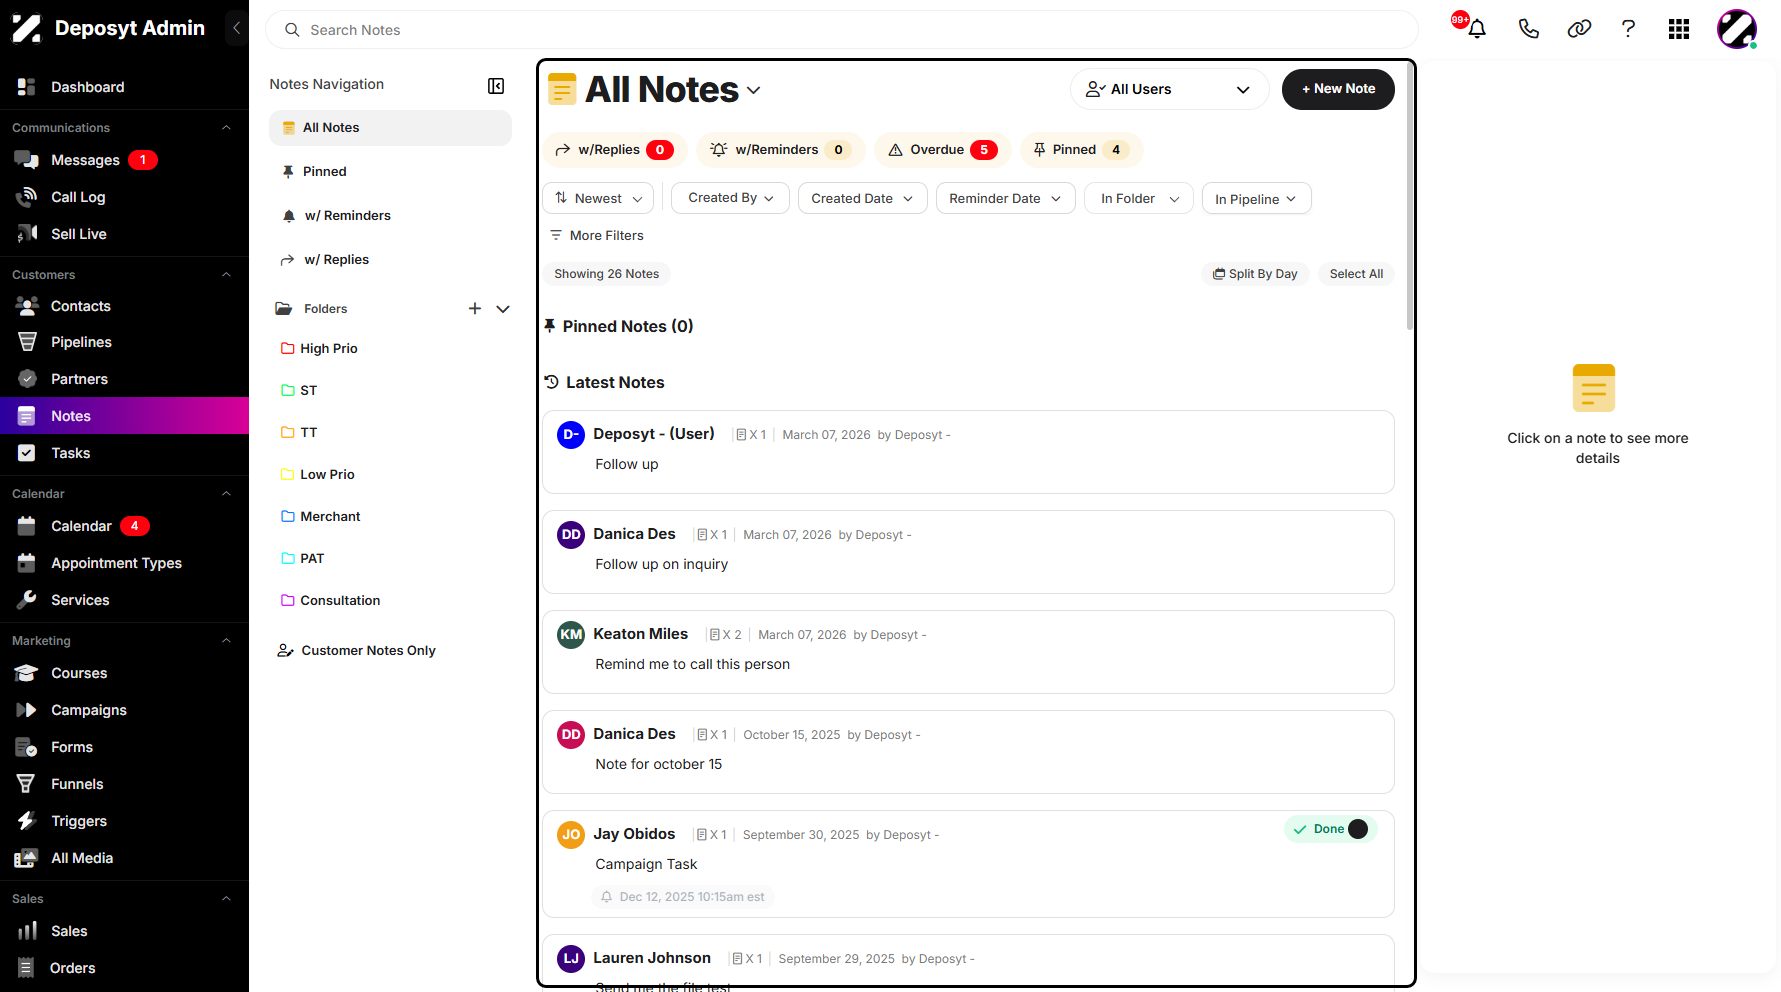Open the Keaton Miles note card
This screenshot has width=1781, height=992.
coord(968,652)
